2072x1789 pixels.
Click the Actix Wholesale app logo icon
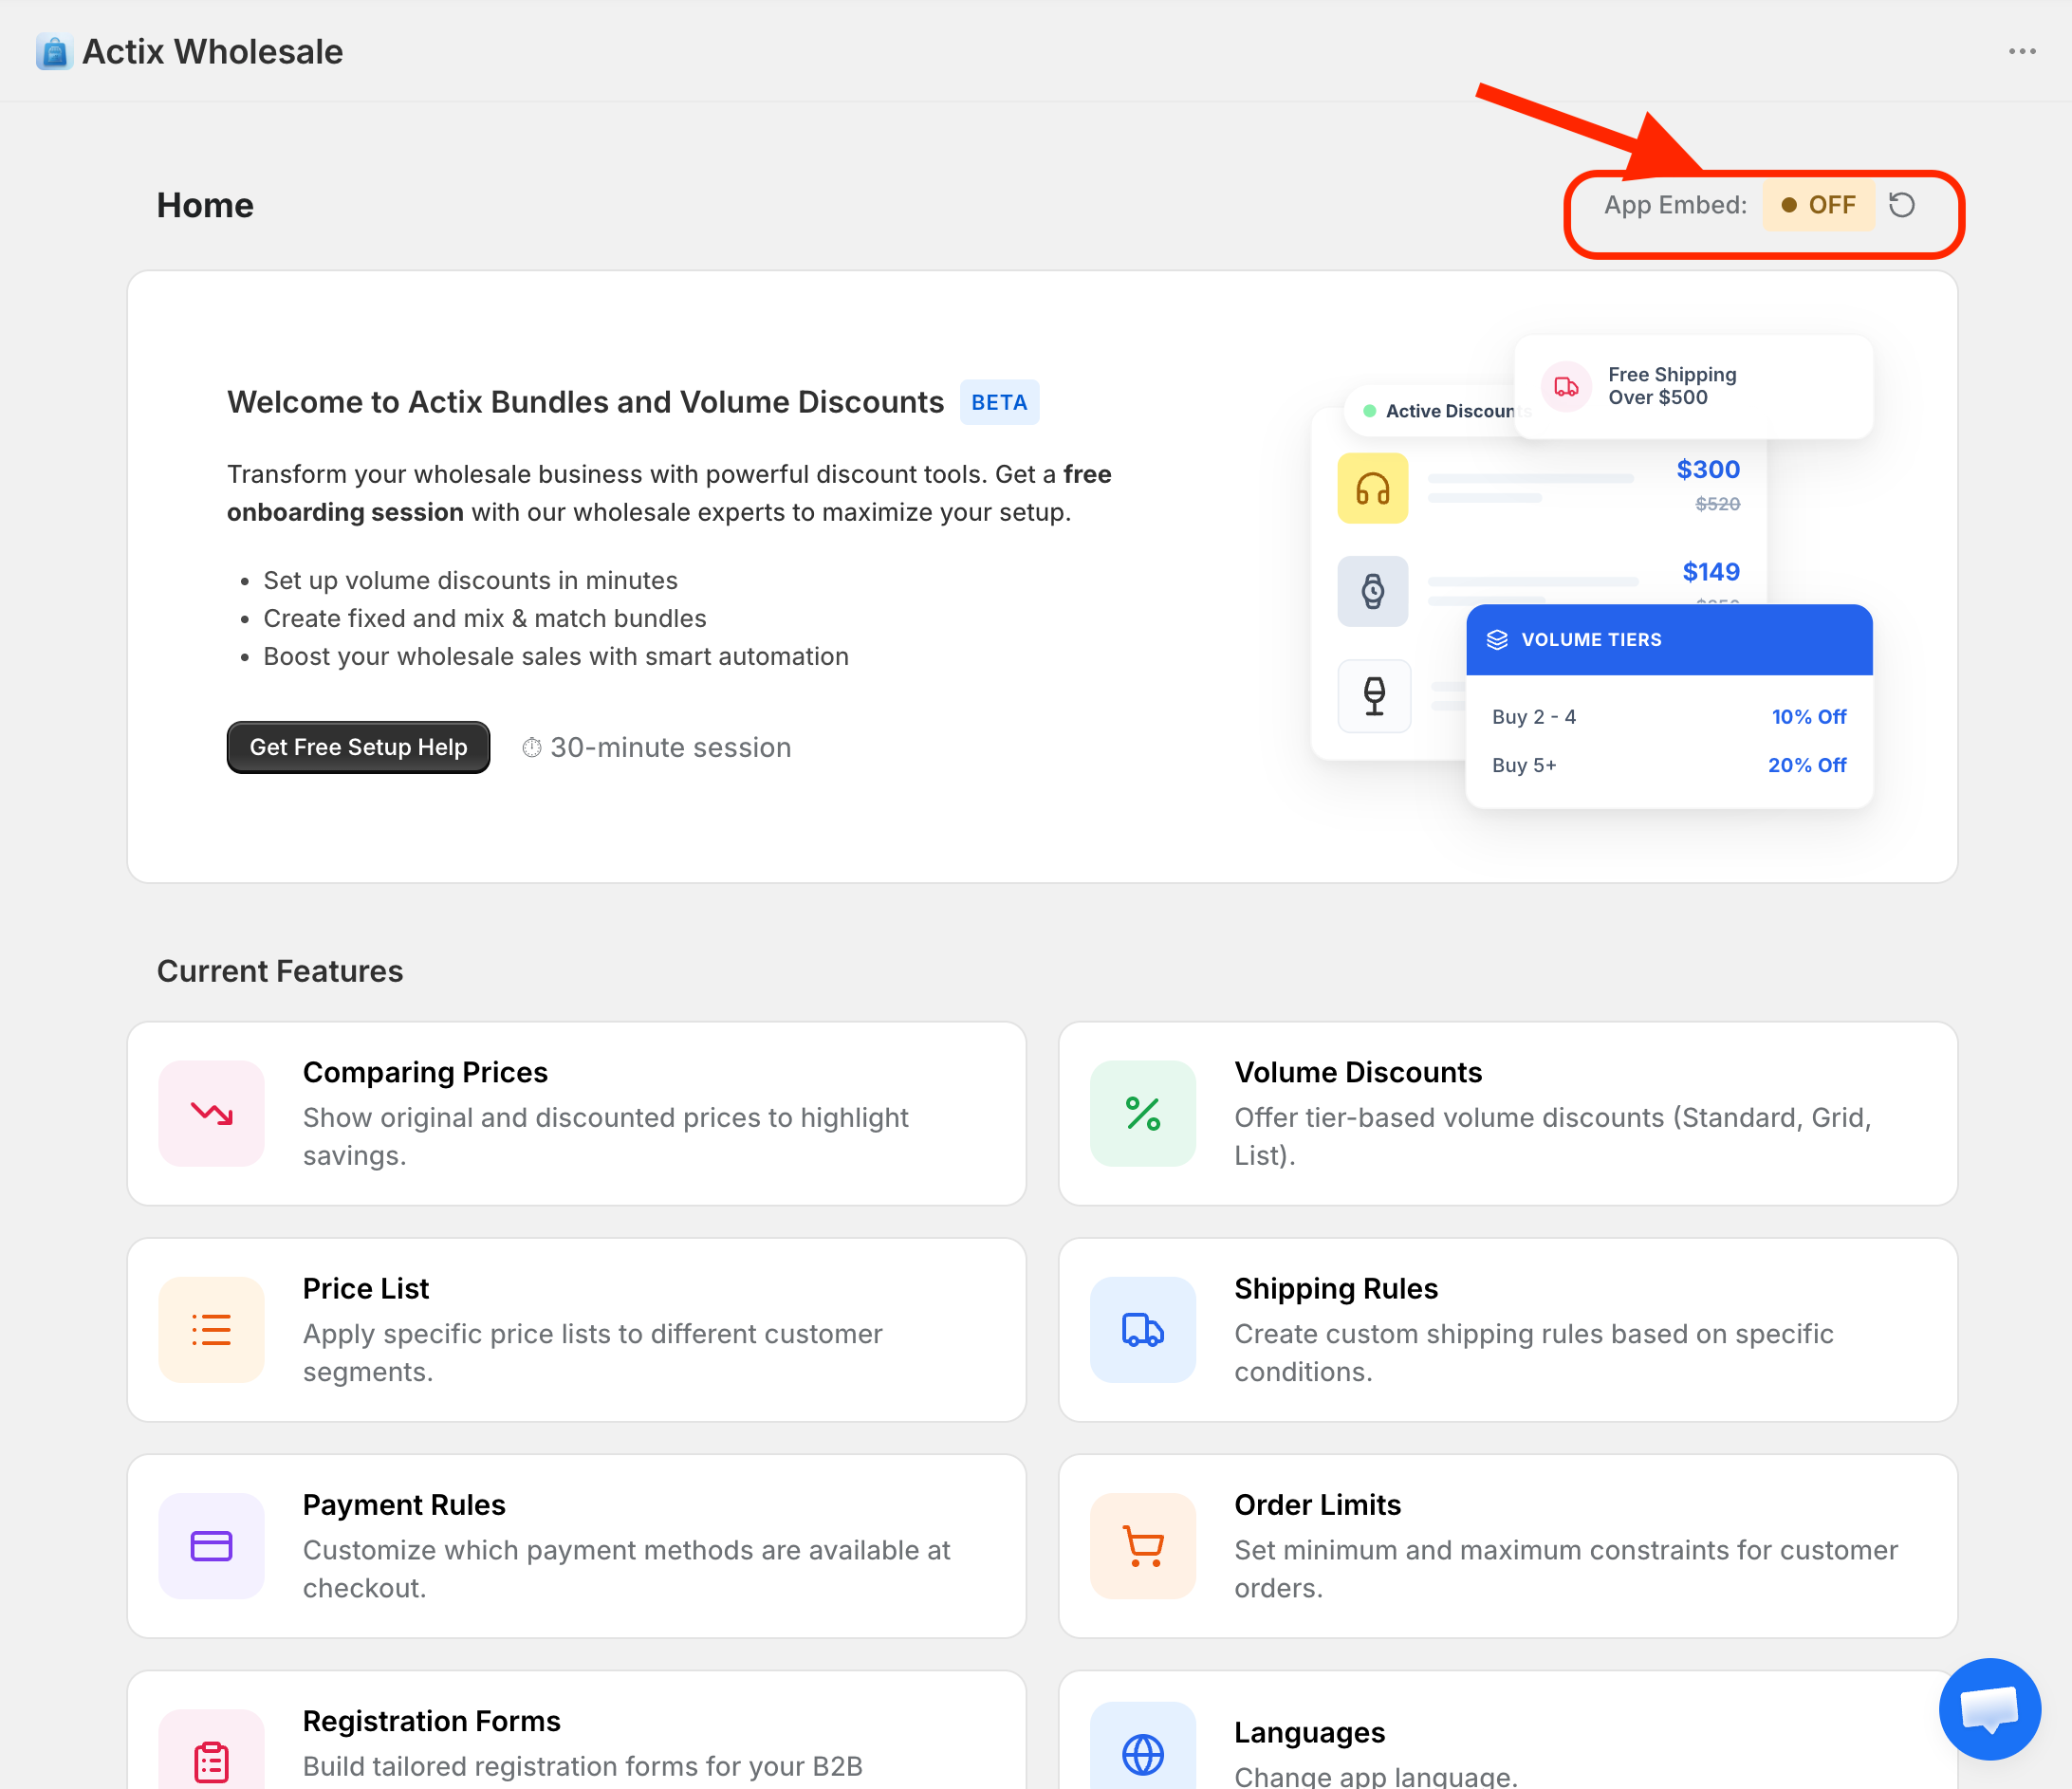[54, 52]
